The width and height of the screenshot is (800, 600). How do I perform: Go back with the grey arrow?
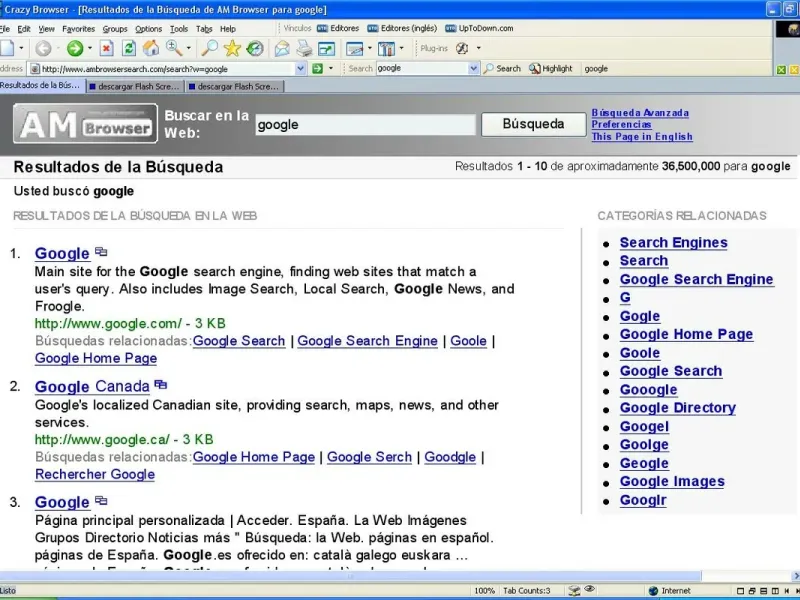[43, 48]
